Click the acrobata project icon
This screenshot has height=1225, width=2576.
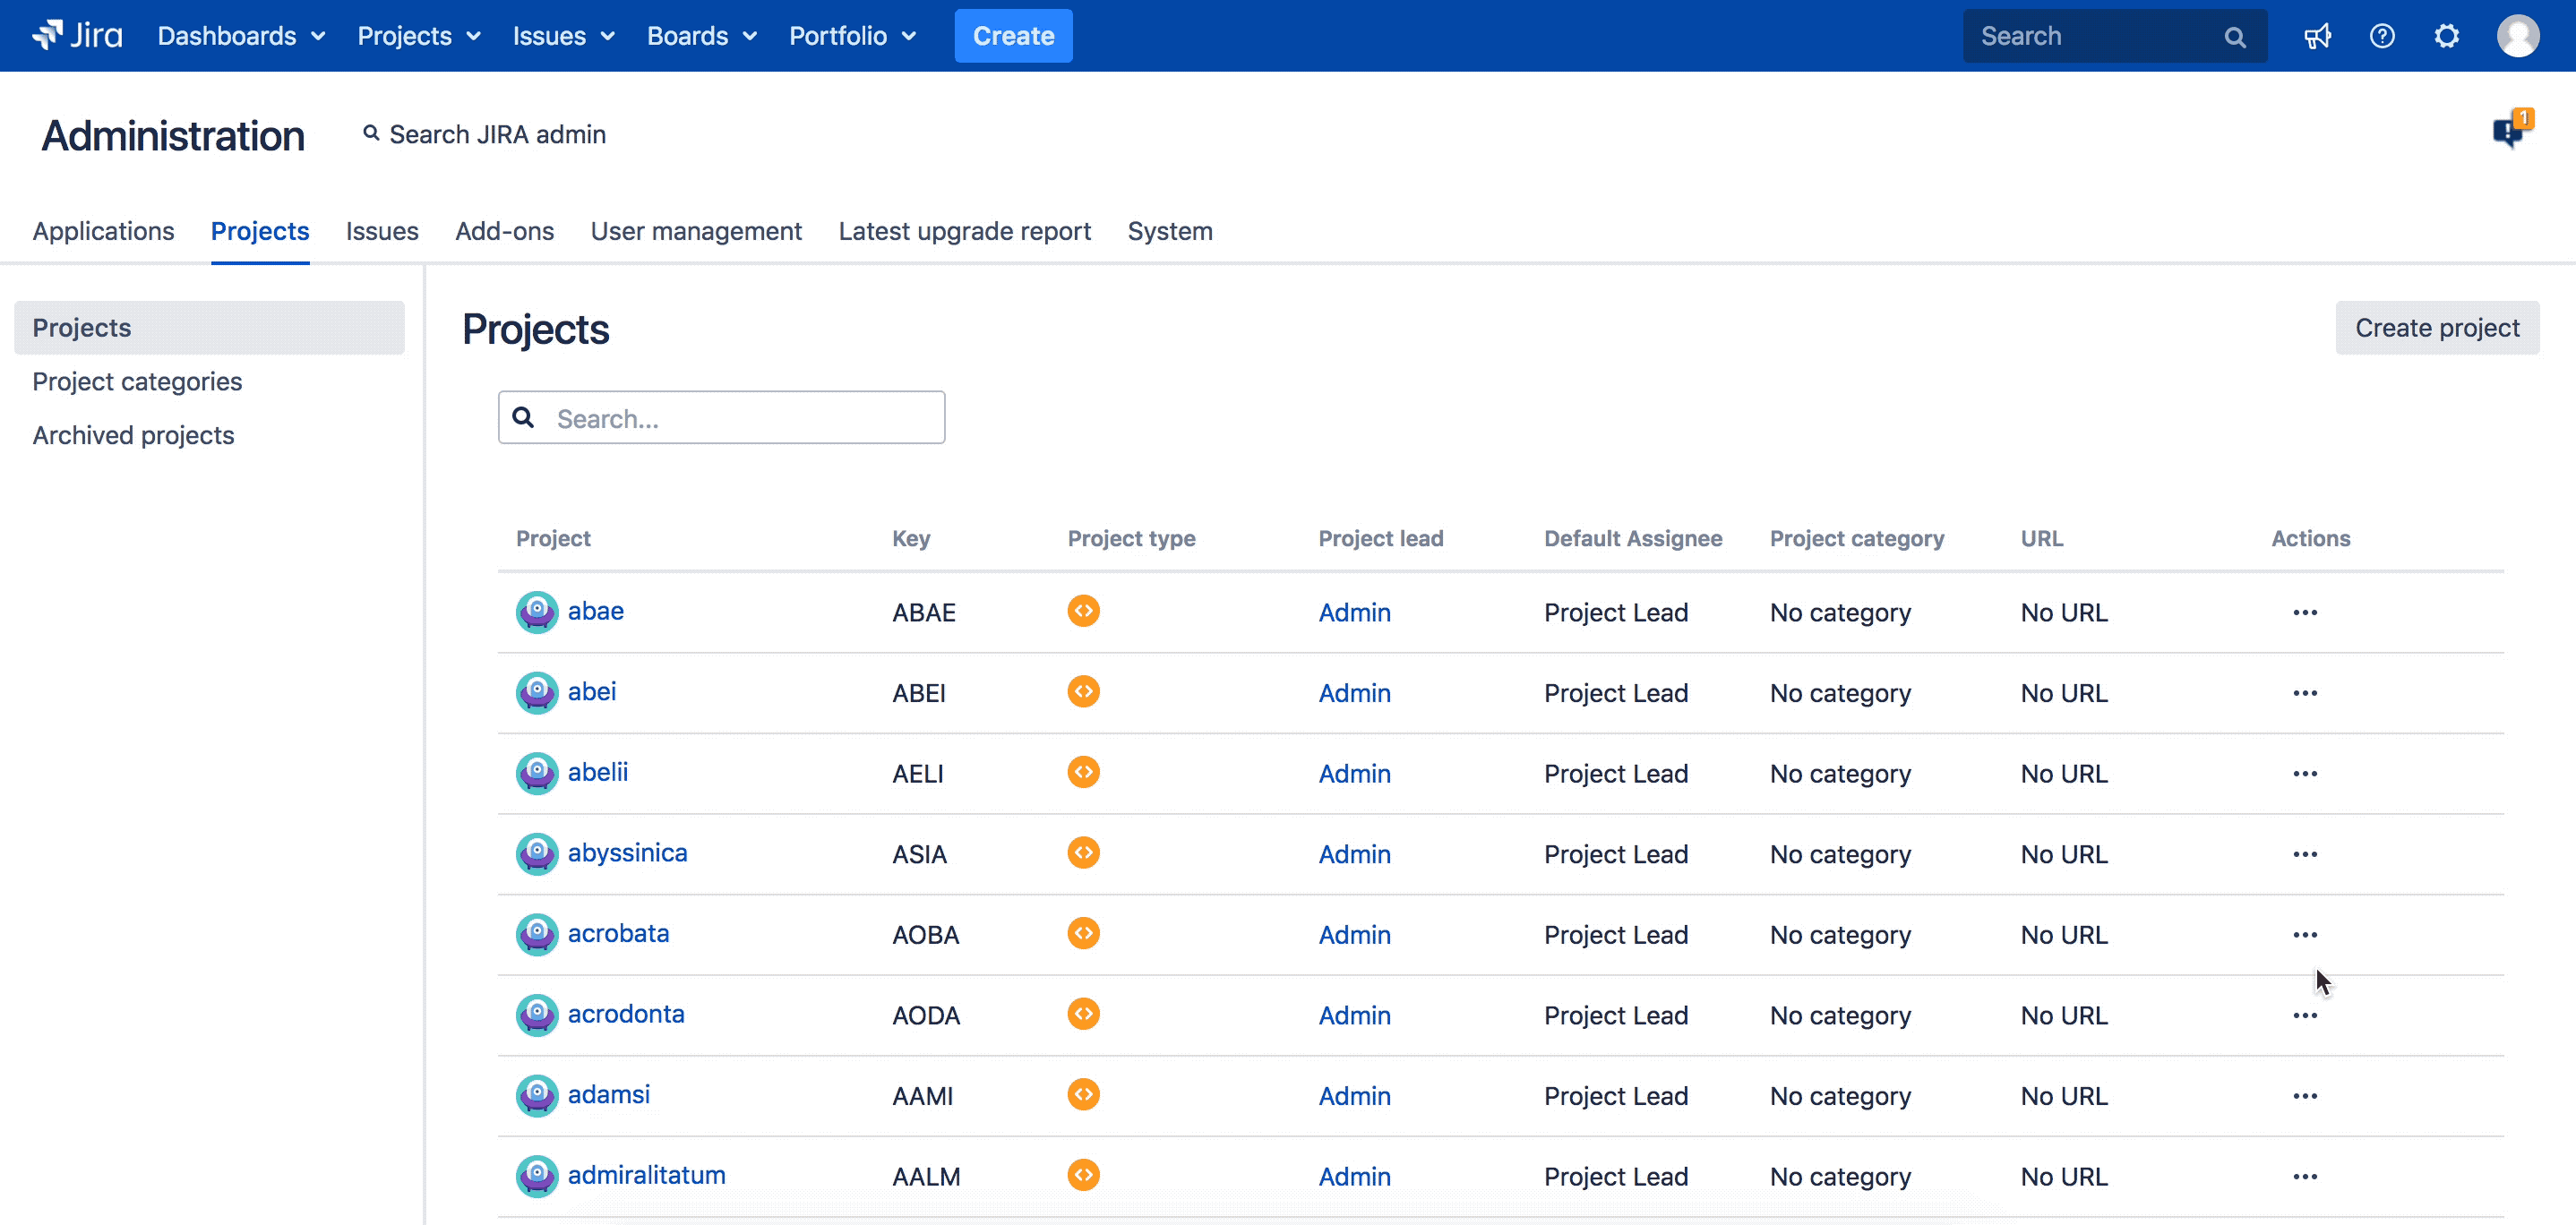534,933
